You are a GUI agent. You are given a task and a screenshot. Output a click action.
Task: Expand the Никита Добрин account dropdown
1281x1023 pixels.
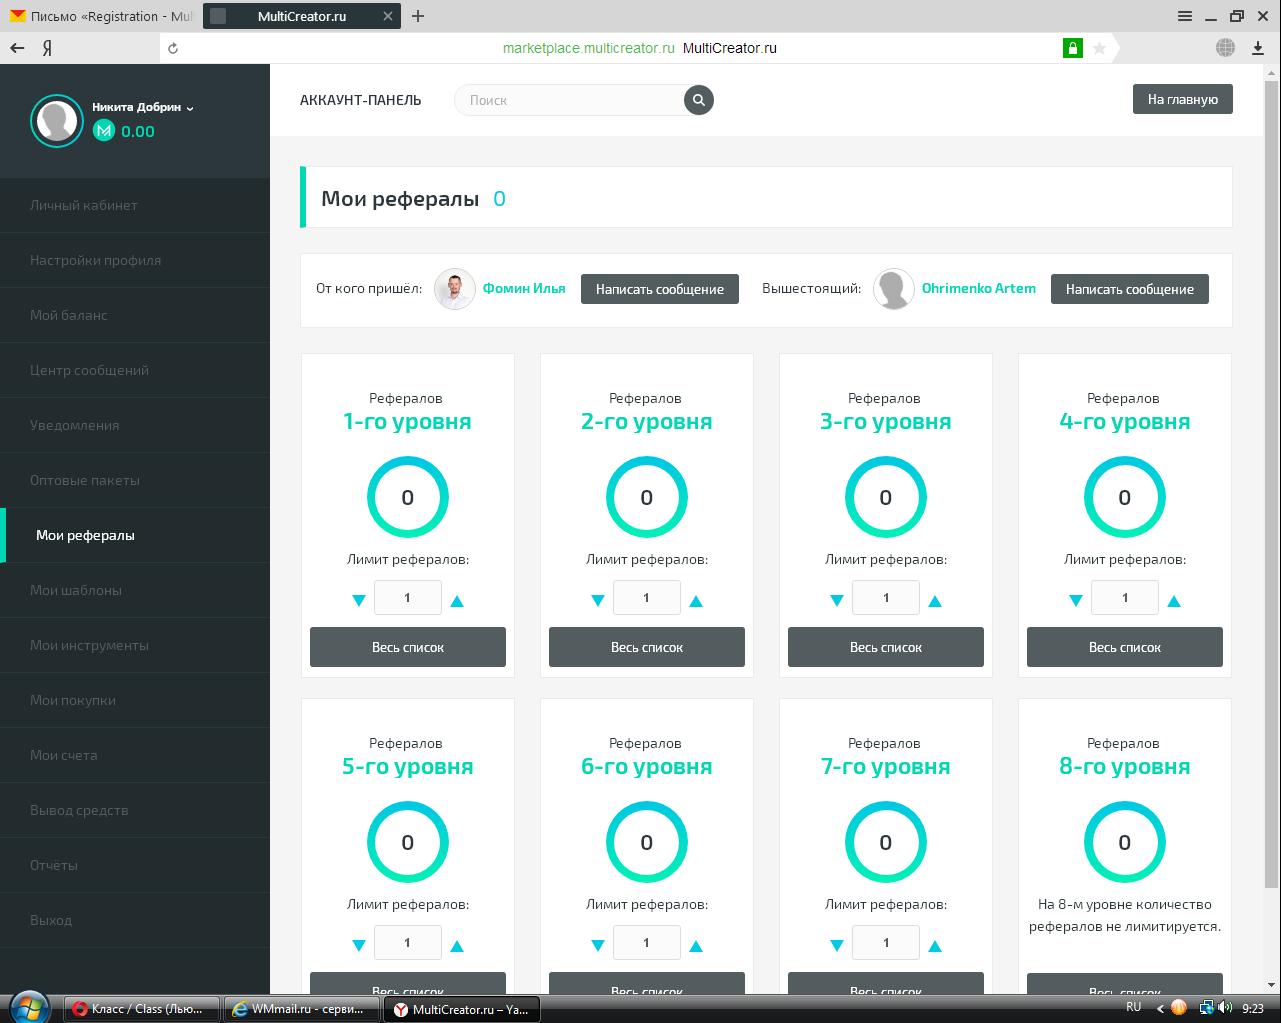[x=190, y=108]
